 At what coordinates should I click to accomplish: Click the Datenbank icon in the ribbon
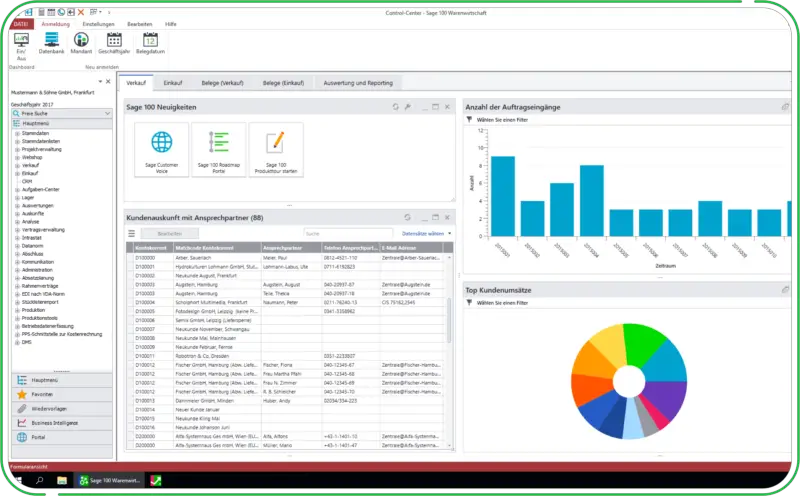coord(50,41)
